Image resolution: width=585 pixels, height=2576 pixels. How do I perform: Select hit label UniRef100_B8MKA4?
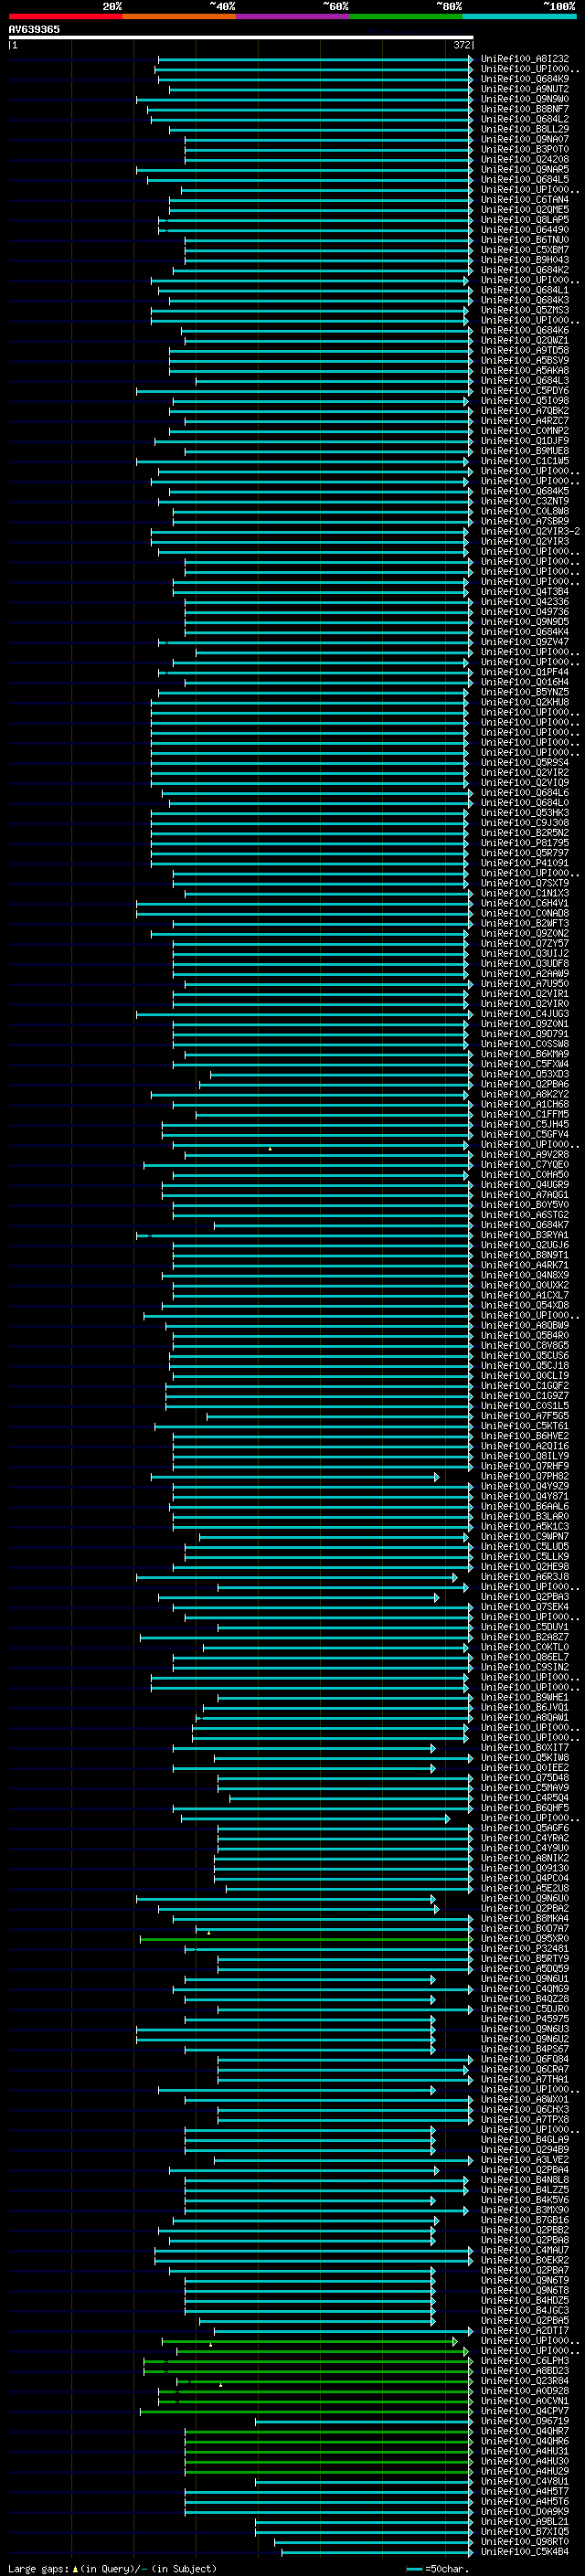[x=525, y=1918]
